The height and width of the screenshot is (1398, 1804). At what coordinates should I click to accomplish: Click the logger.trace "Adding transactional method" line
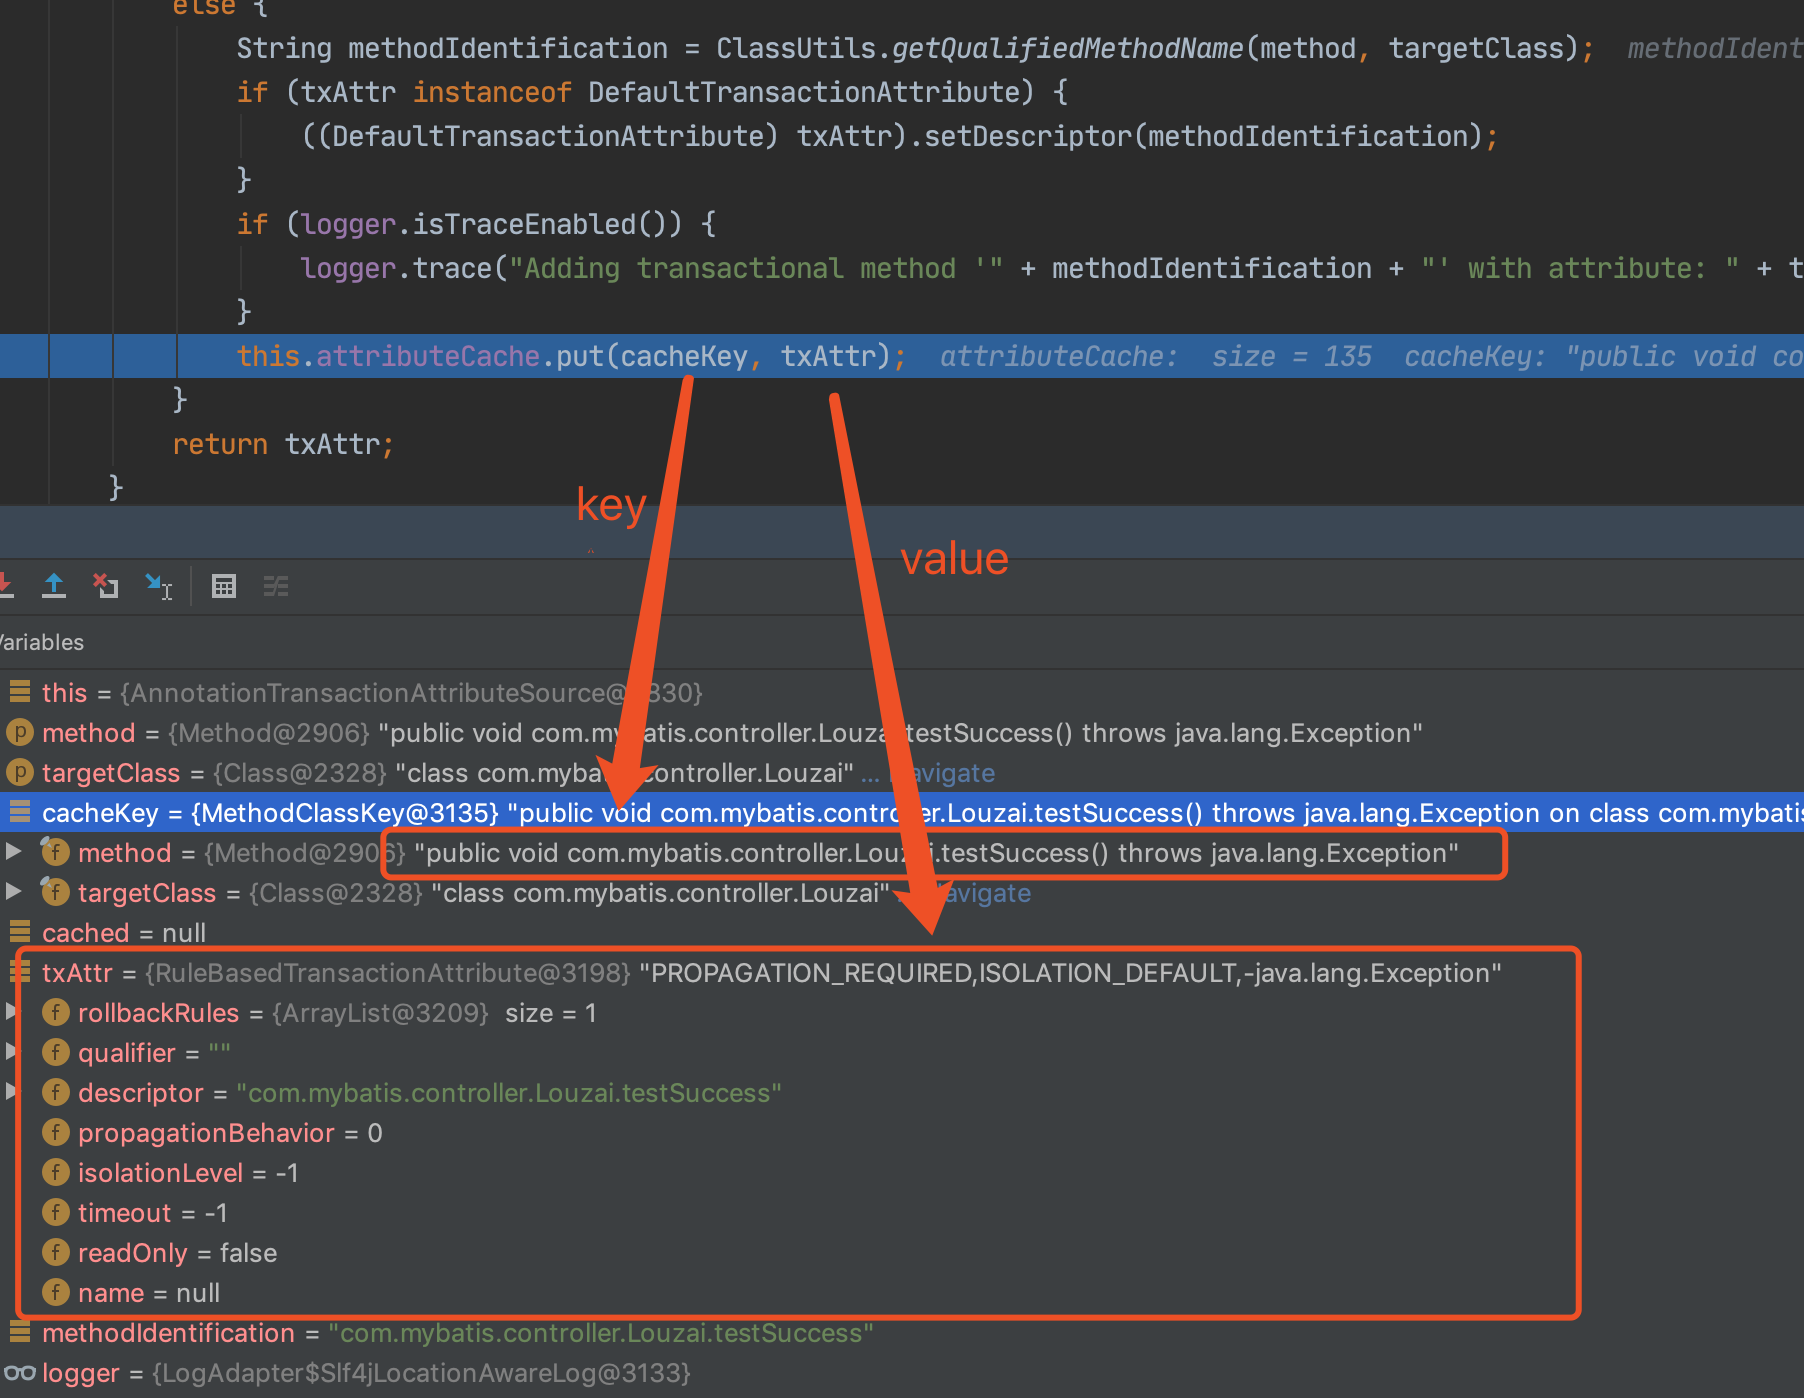pyautogui.click(x=1050, y=268)
